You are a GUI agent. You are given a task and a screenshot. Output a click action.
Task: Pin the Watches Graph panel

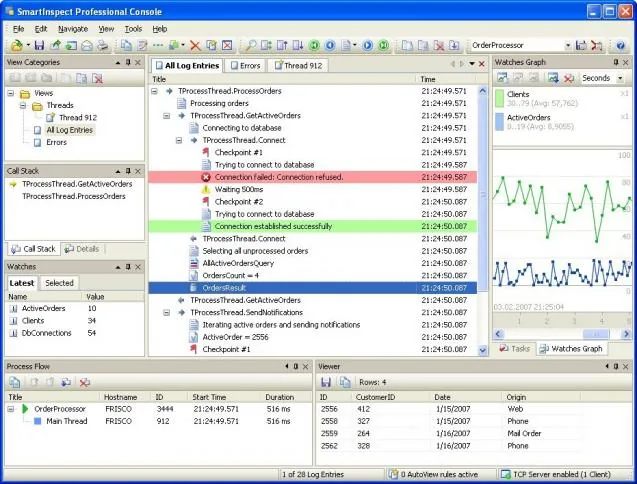616,62
